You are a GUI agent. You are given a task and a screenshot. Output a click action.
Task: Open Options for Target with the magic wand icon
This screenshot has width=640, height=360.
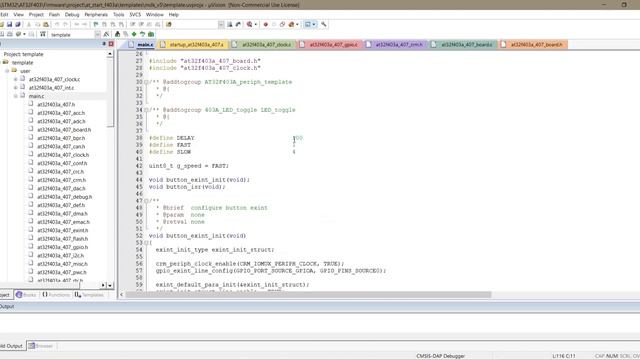[107, 34]
